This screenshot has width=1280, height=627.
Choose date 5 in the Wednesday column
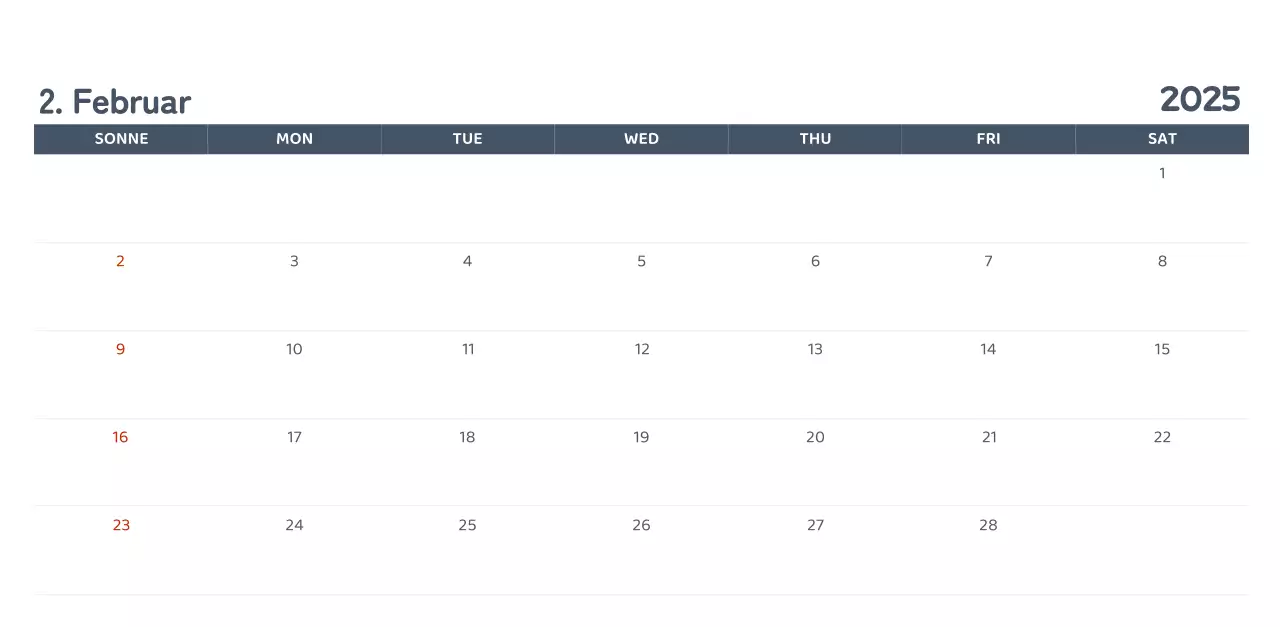(x=641, y=261)
